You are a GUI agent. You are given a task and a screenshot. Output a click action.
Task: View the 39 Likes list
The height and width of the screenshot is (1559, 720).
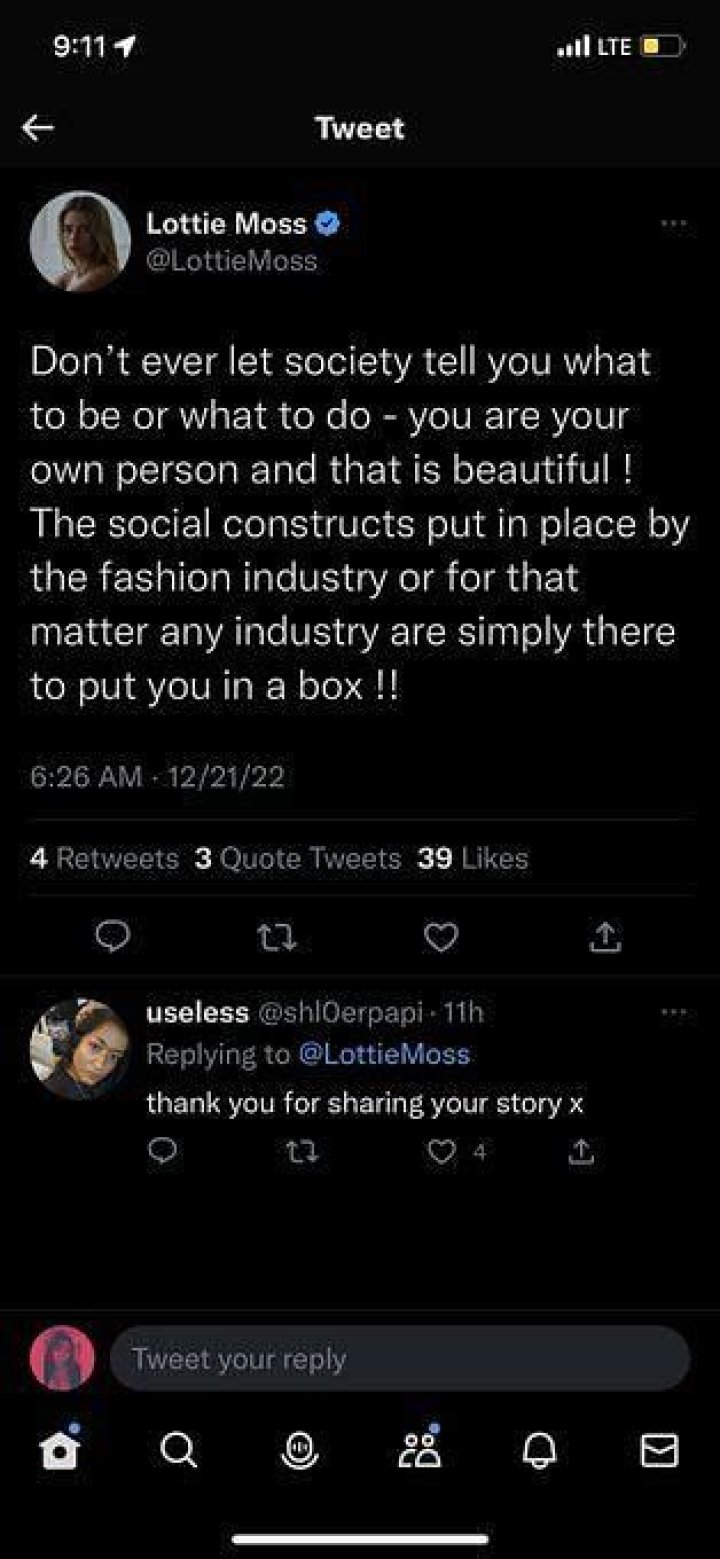473,858
